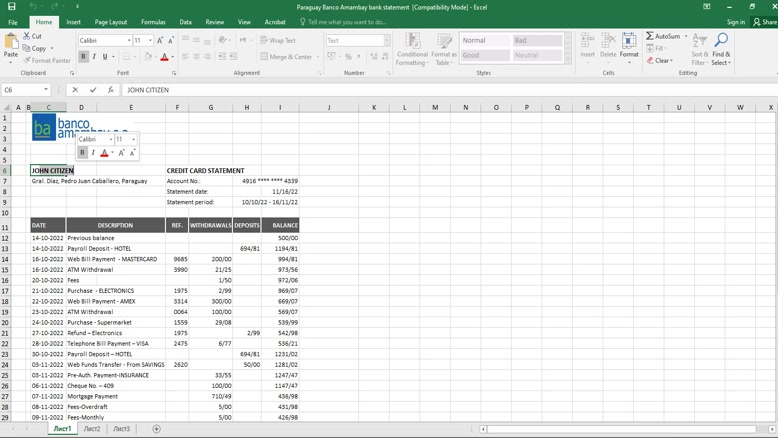
Task: Click Sign in at top right
Action: [x=736, y=22]
